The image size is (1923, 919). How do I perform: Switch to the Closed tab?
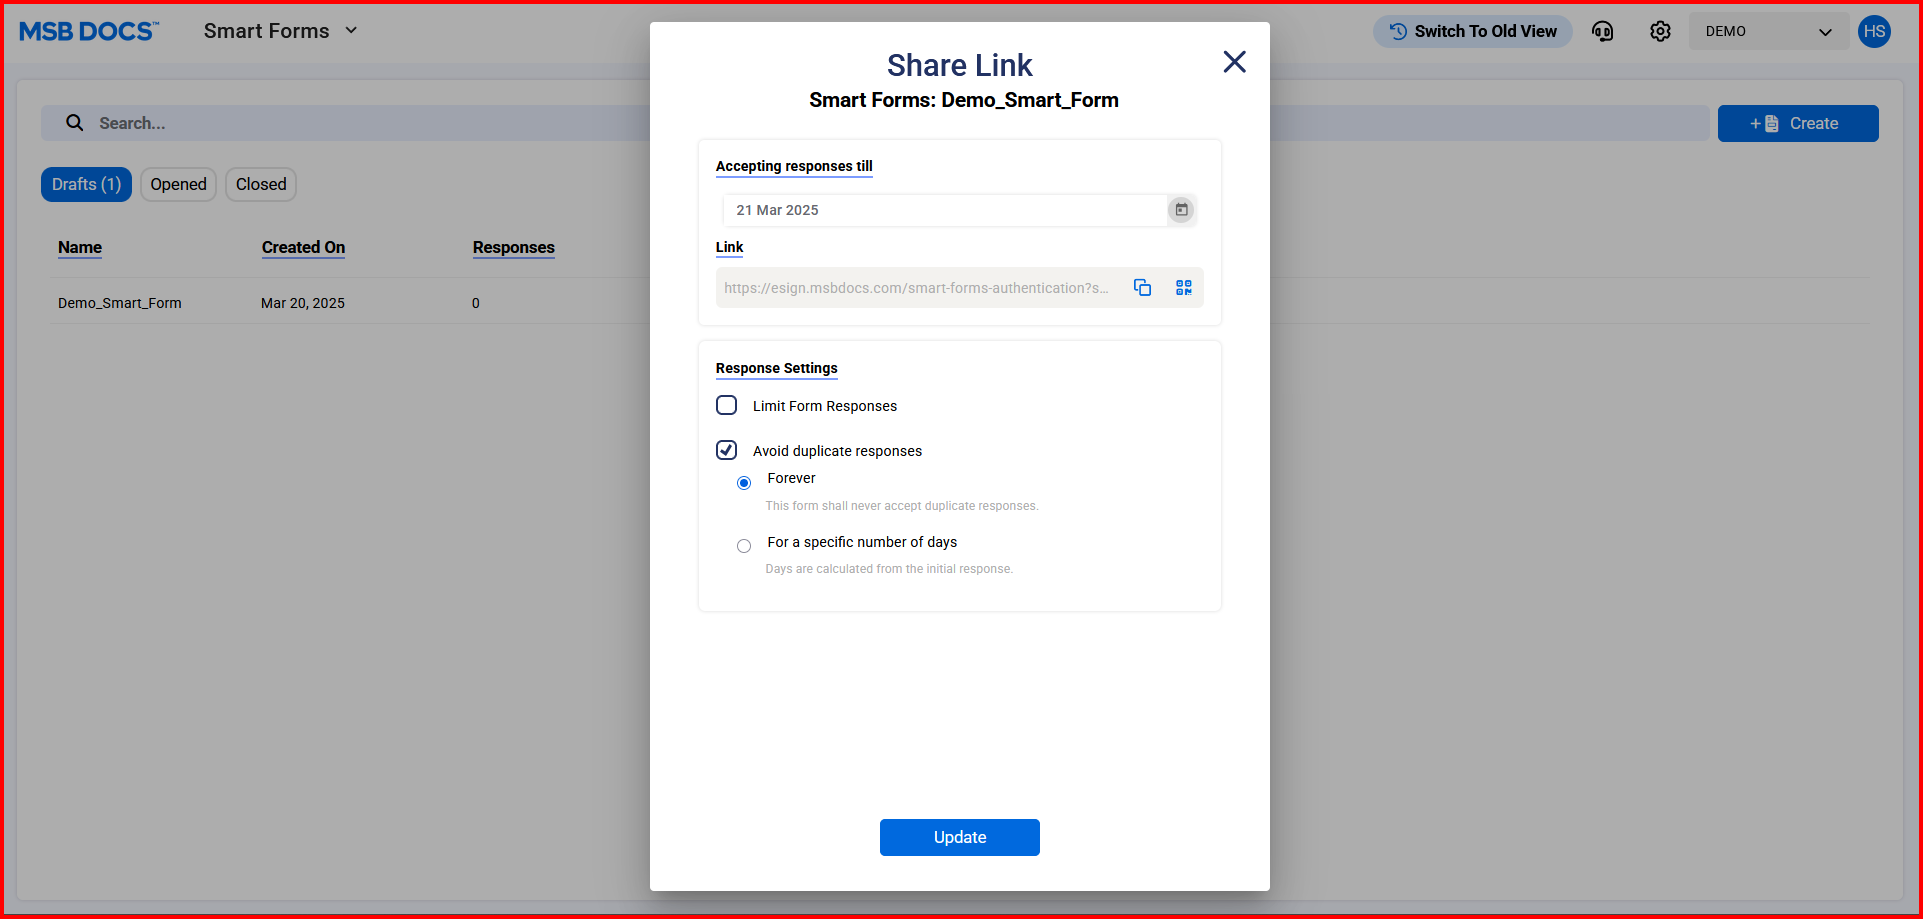pyautogui.click(x=261, y=184)
